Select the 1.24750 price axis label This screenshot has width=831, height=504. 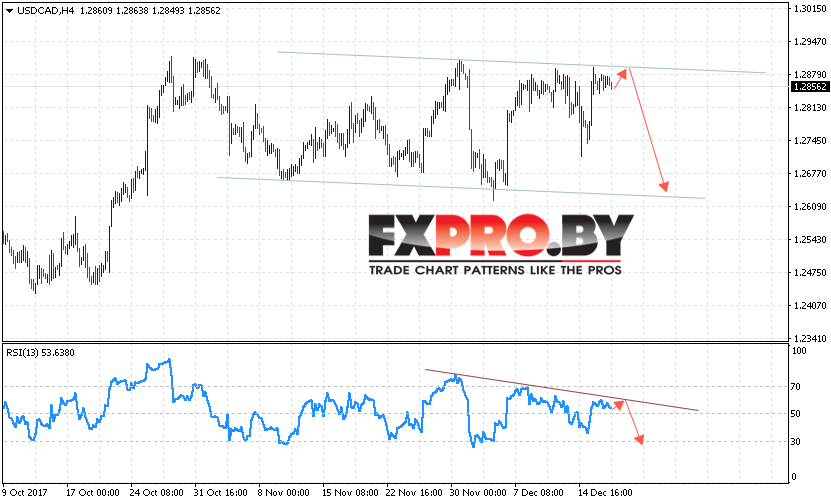tap(810, 272)
